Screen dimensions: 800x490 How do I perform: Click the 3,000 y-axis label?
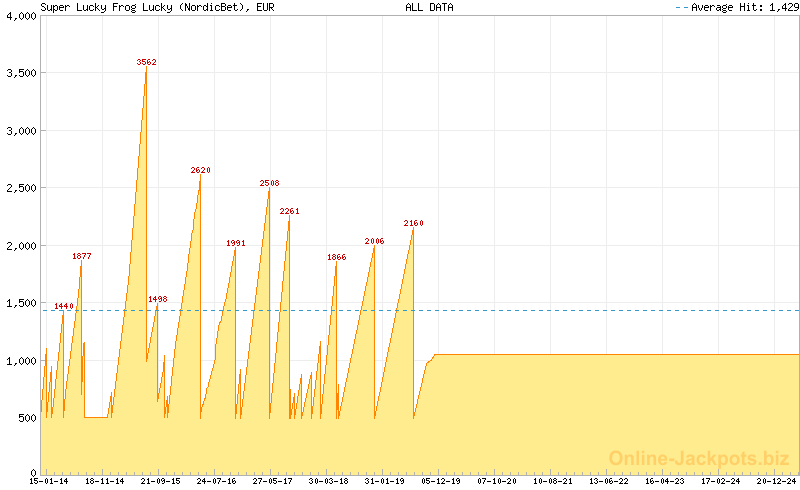(x=21, y=131)
